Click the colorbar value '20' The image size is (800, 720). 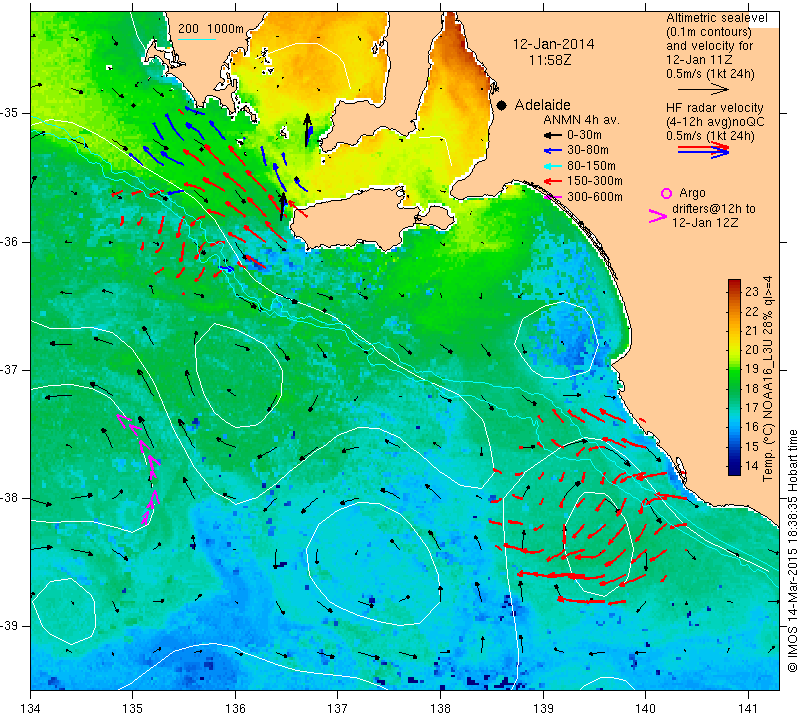coord(752,350)
